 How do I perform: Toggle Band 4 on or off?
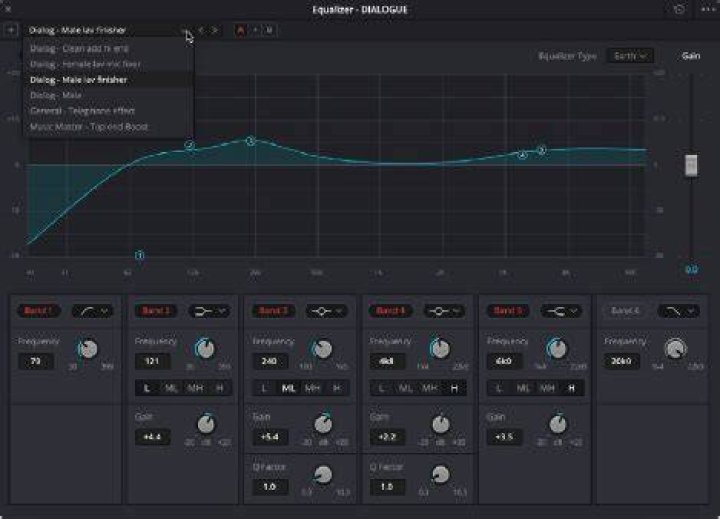[391, 311]
